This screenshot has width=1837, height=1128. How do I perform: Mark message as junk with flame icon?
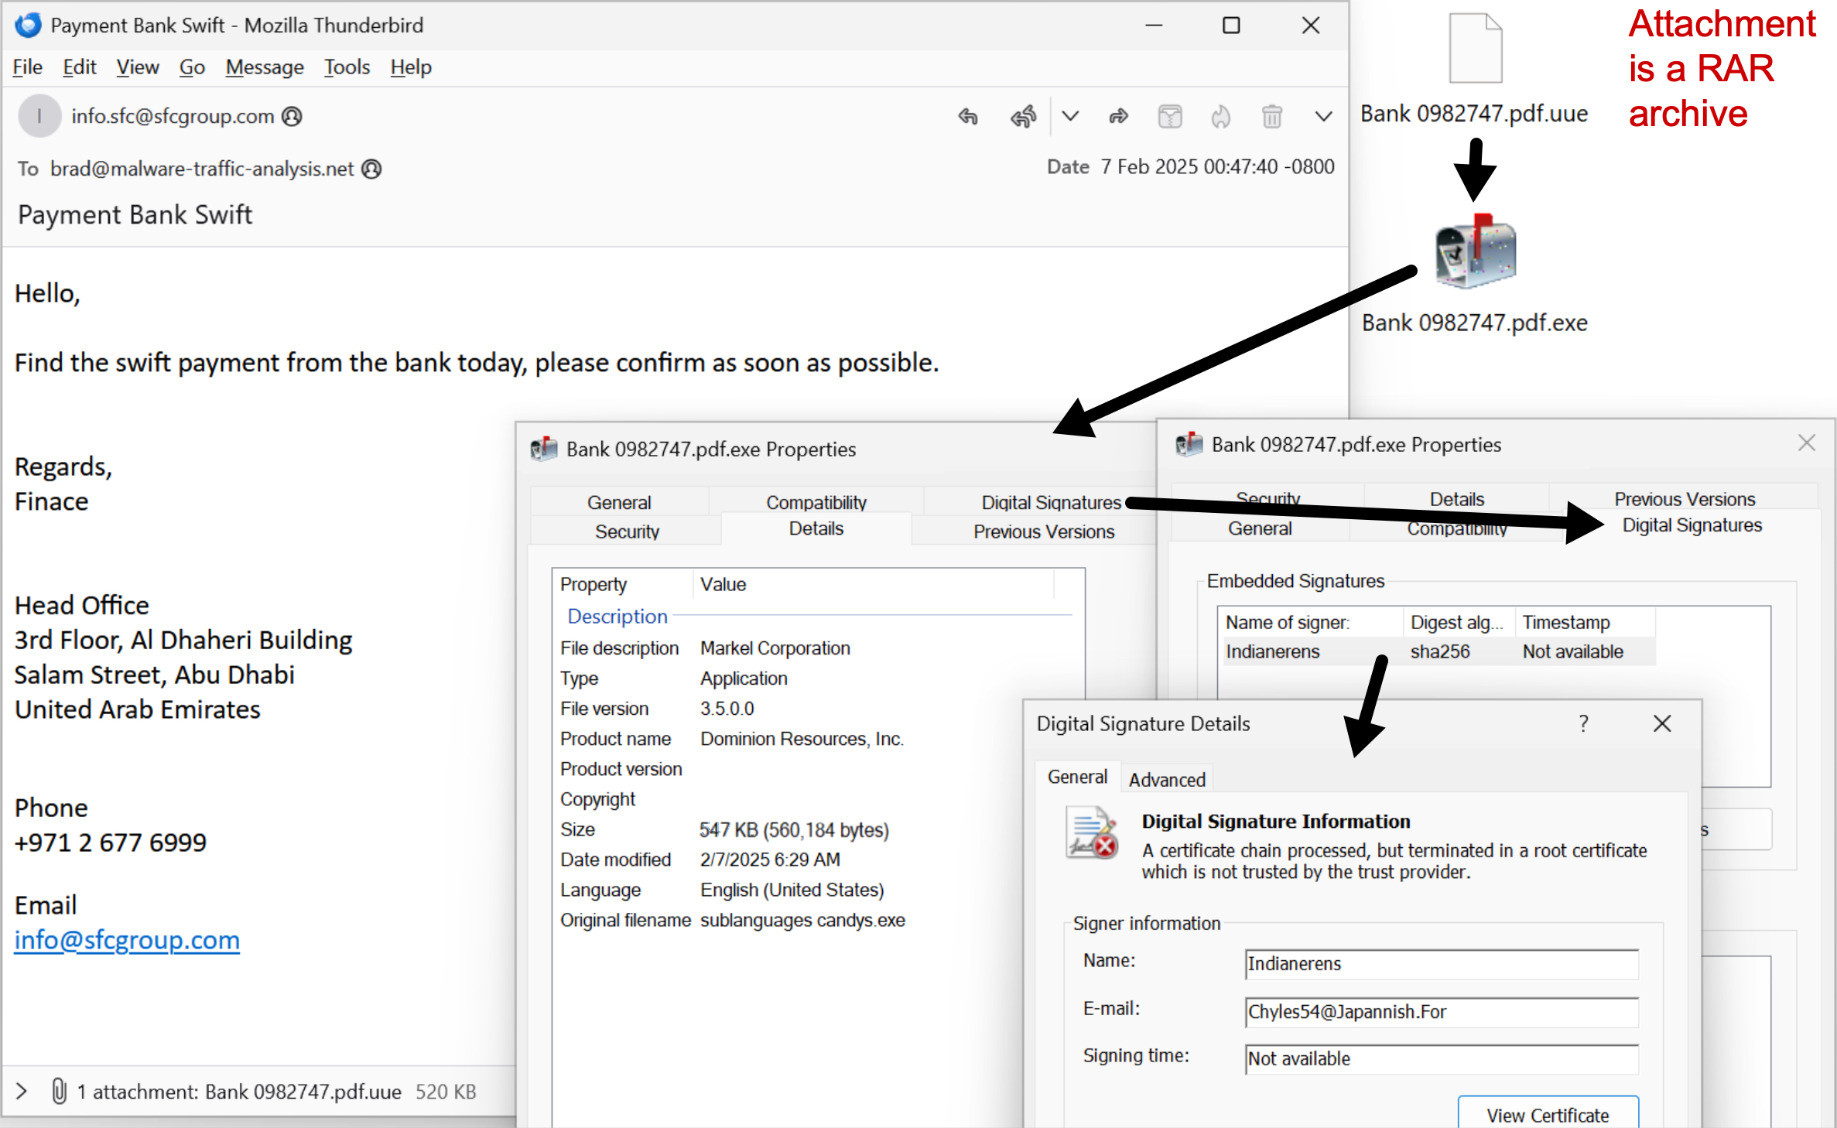(x=1220, y=117)
